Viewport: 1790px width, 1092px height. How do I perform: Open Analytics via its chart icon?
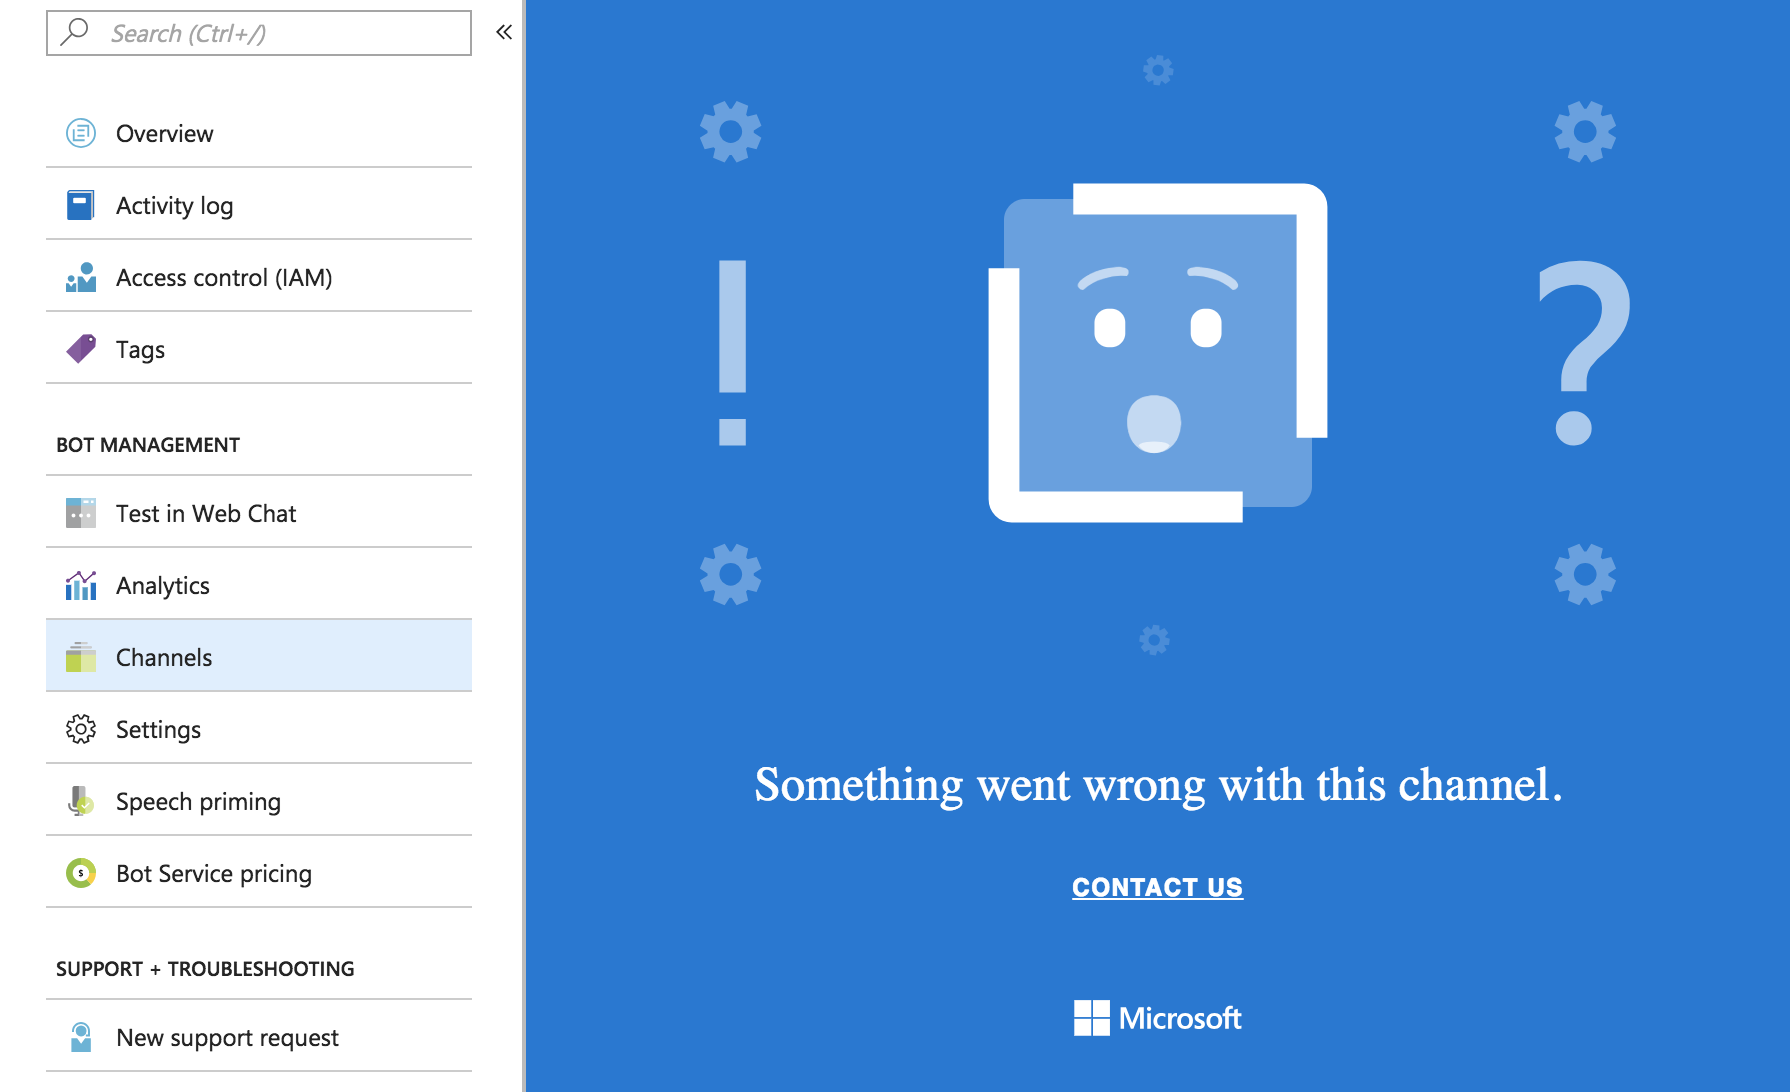(81, 585)
